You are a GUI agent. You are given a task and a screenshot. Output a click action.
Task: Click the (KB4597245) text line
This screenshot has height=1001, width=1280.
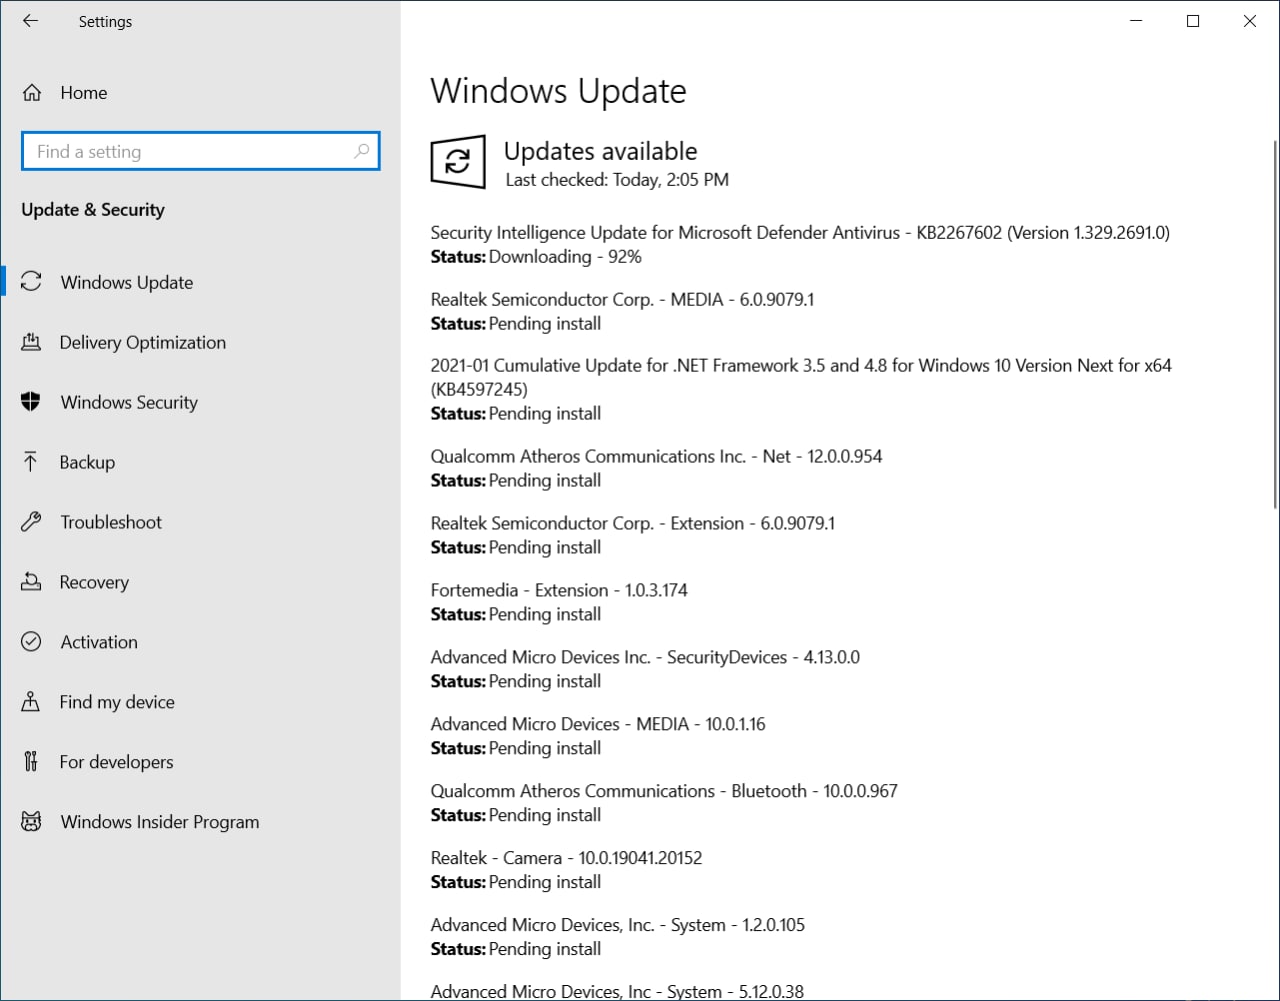pyautogui.click(x=479, y=389)
